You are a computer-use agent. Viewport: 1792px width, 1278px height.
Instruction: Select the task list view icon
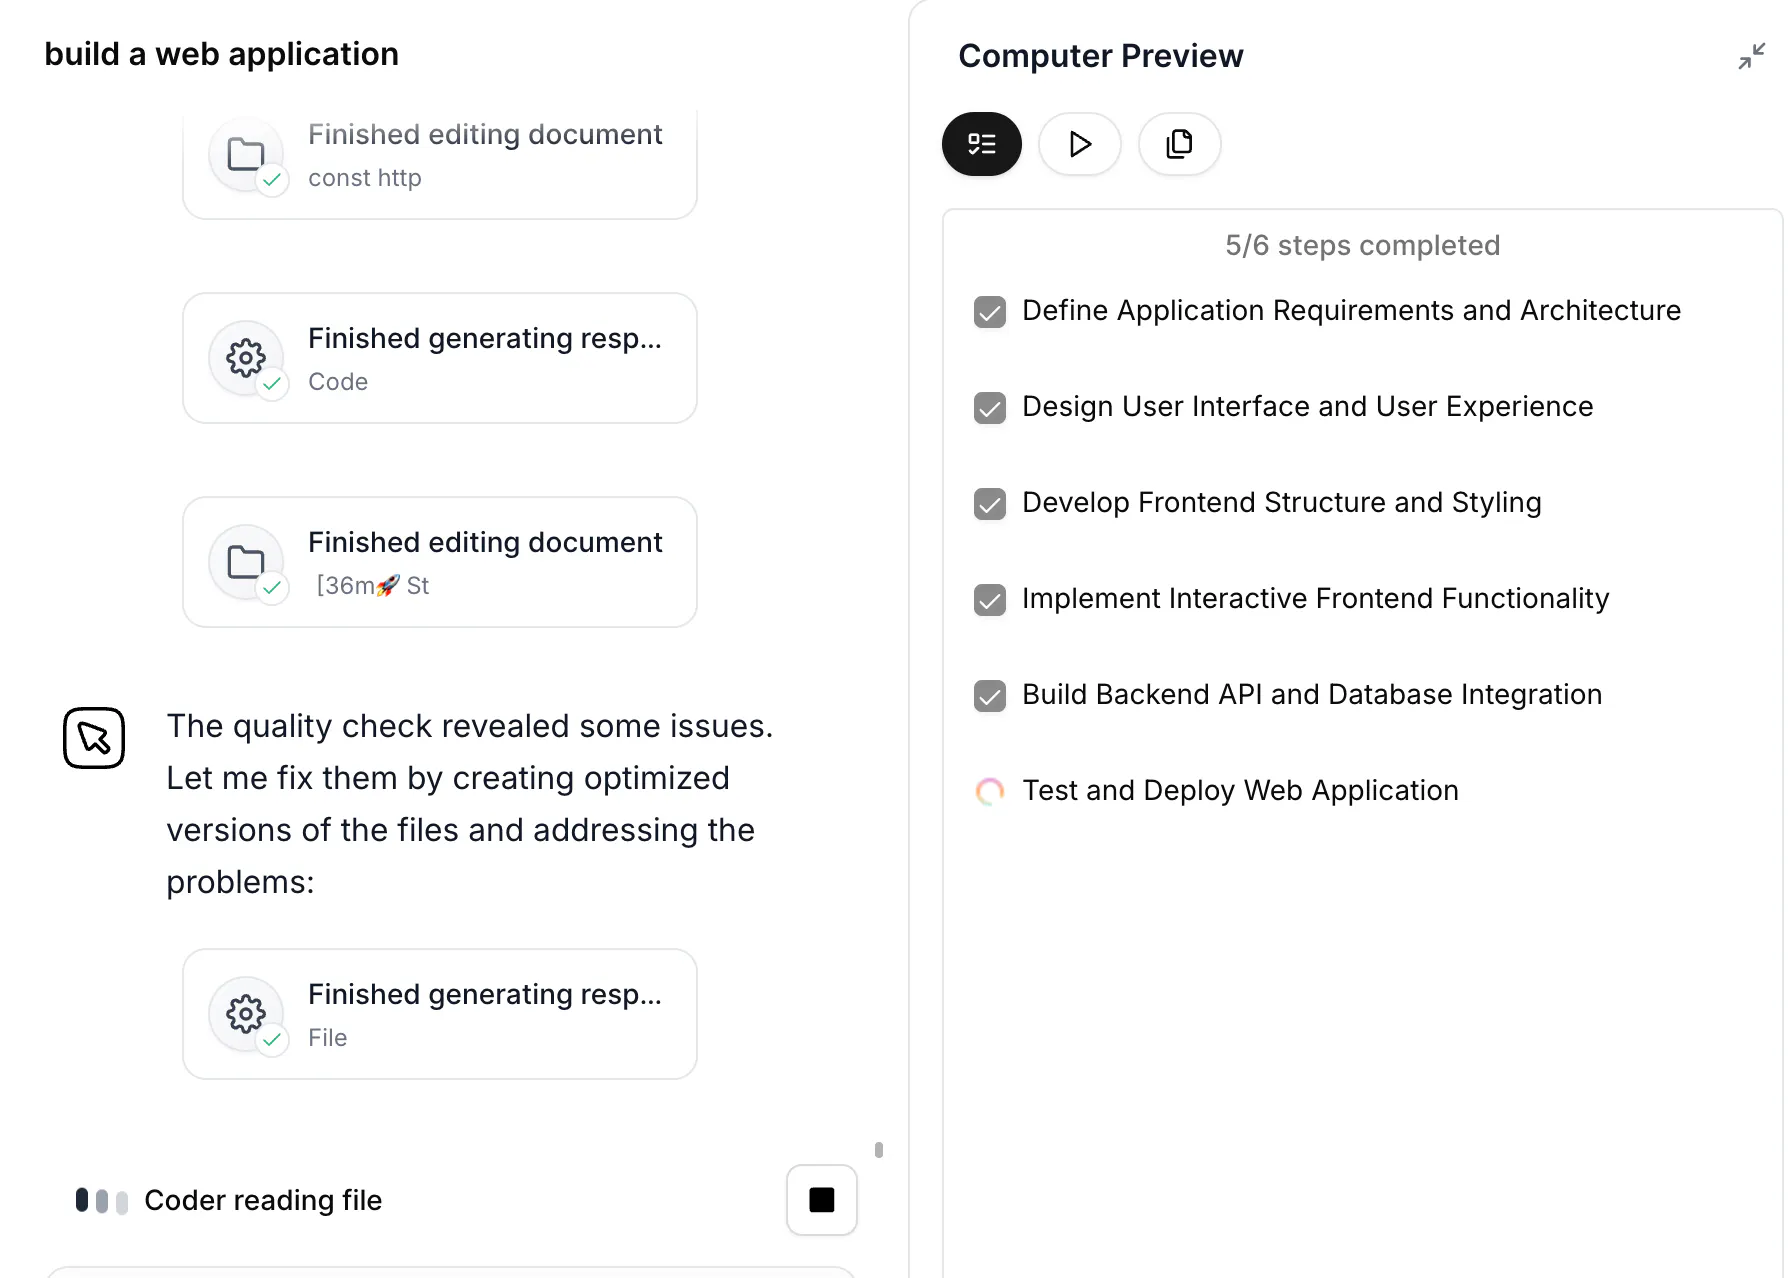981,144
